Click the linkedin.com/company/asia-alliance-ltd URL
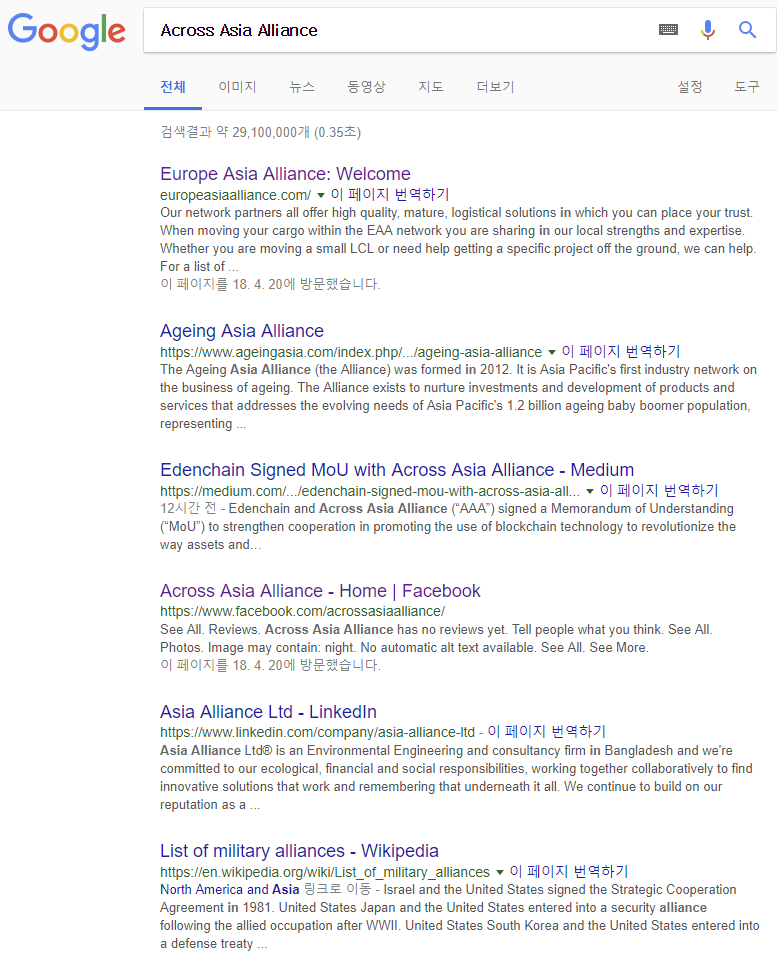777x968 pixels. click(317, 732)
